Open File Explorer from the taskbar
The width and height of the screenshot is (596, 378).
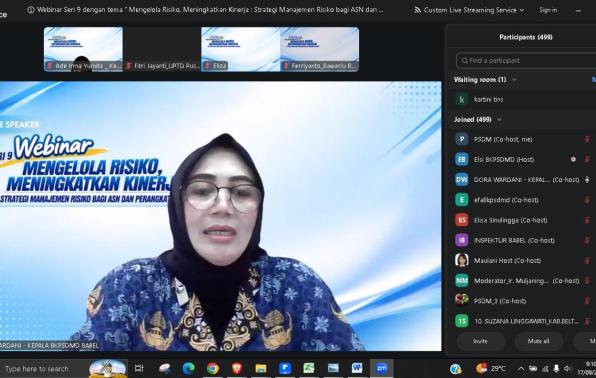click(x=261, y=368)
